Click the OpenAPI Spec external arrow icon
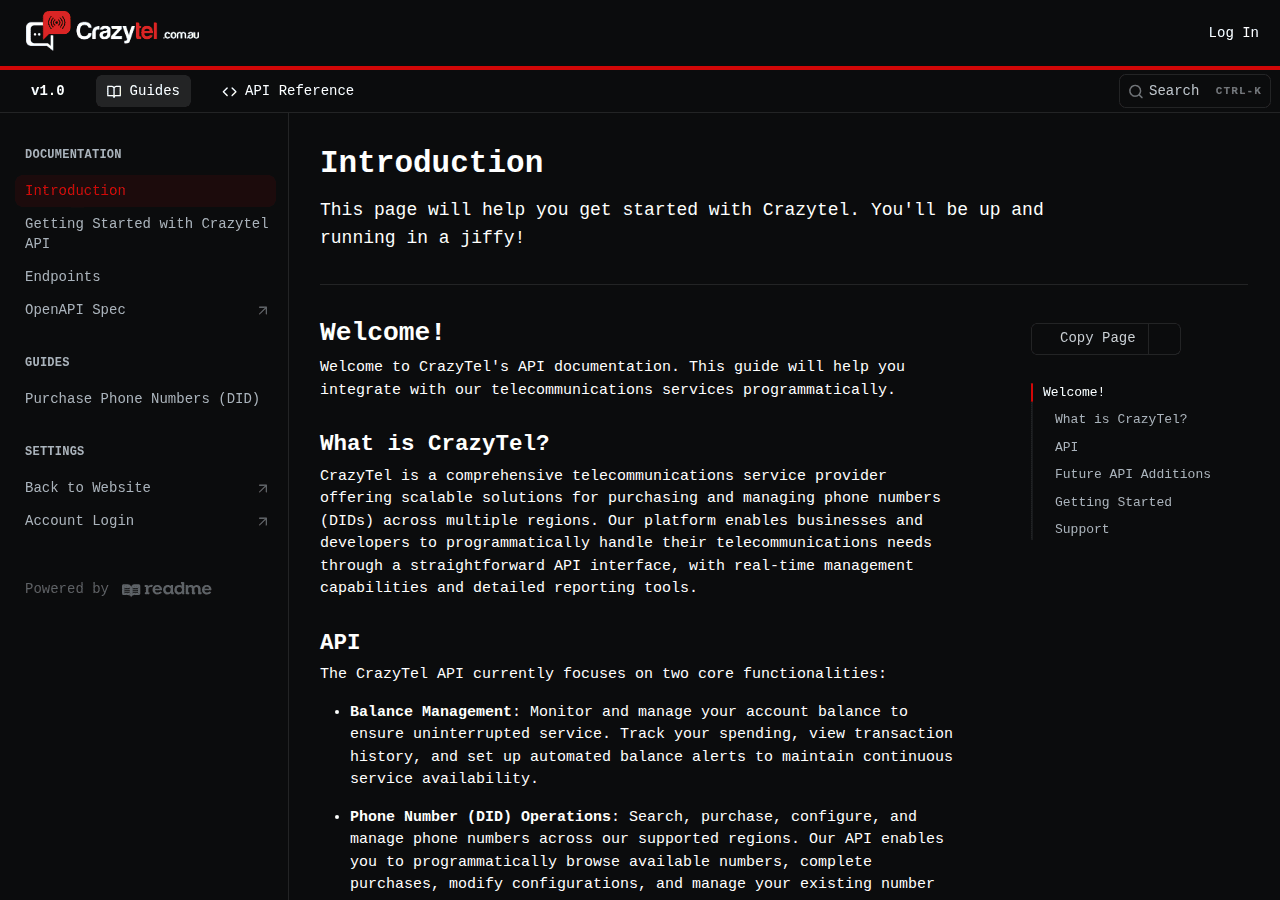1280x900 pixels. point(263,311)
